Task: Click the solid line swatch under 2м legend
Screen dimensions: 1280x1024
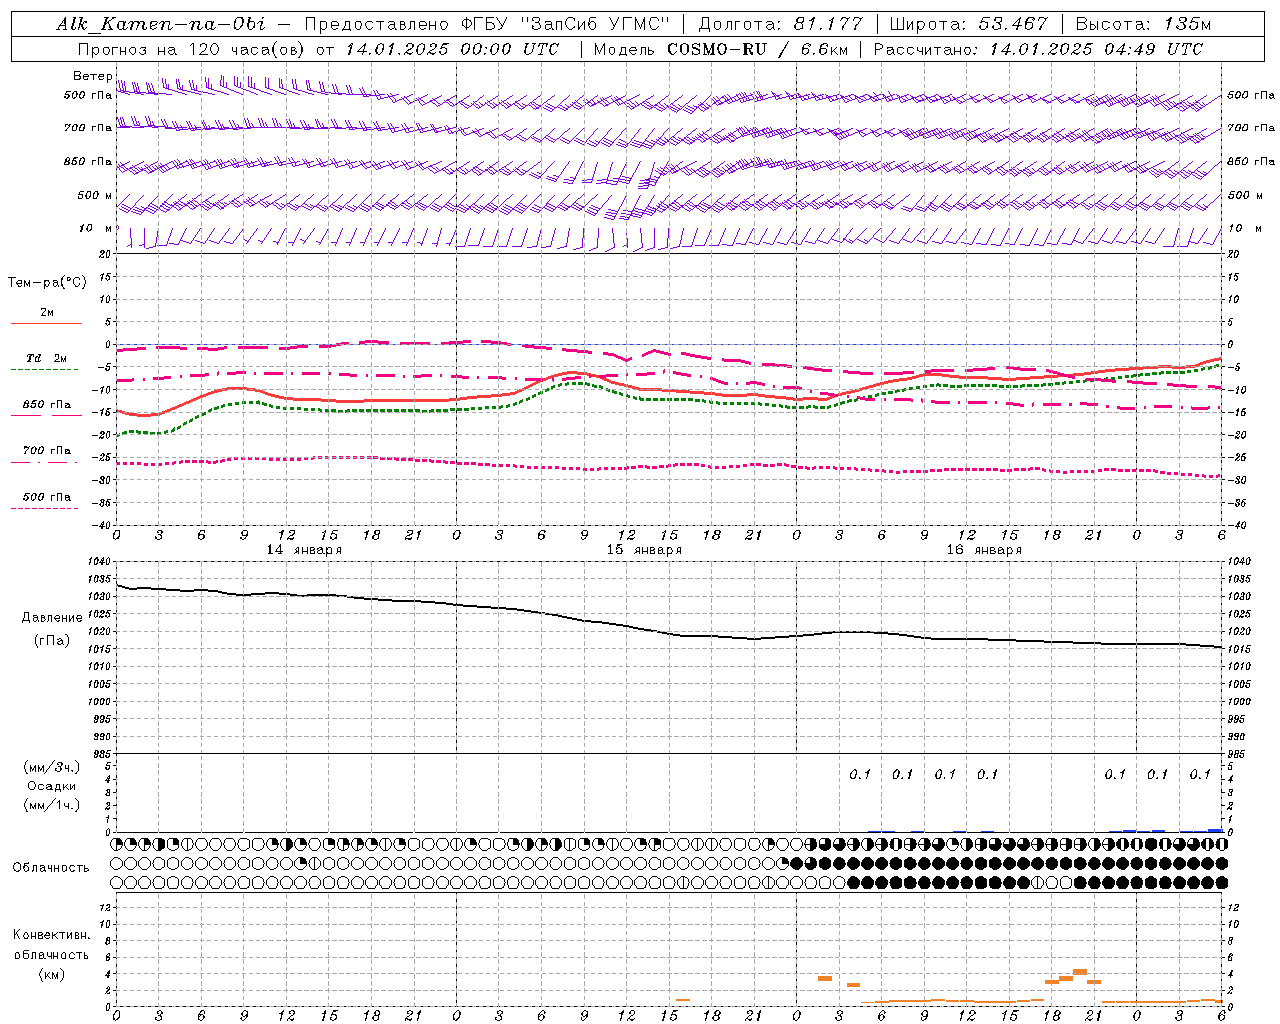Action: tap(46, 323)
